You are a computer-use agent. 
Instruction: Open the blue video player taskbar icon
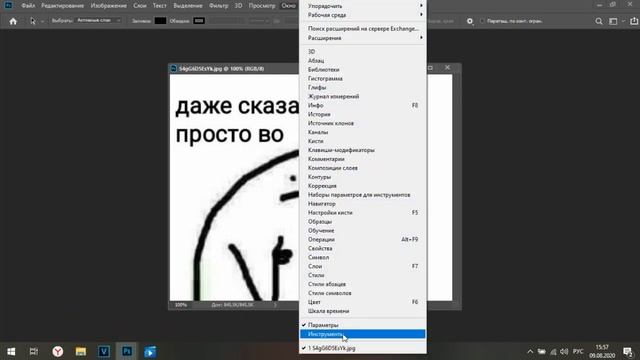(150, 351)
